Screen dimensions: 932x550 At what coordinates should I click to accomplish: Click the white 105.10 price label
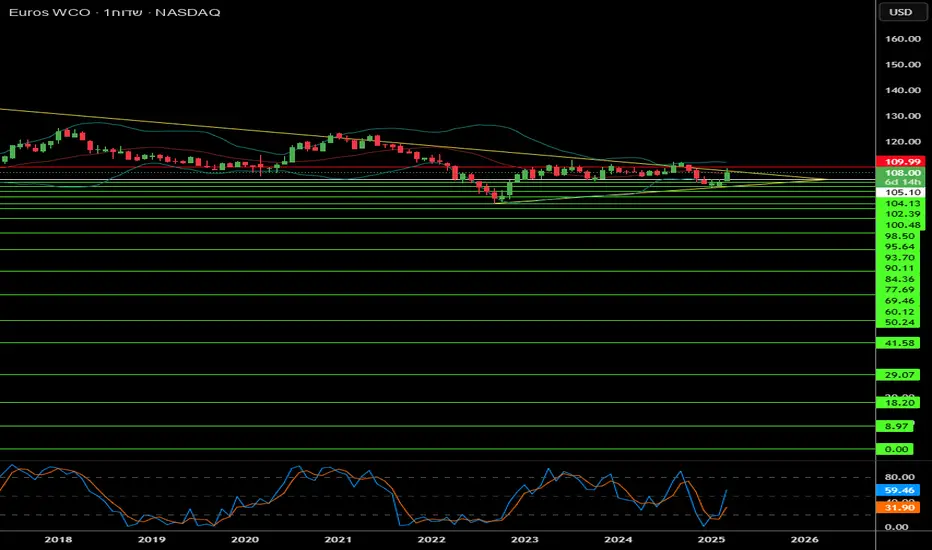tap(902, 191)
